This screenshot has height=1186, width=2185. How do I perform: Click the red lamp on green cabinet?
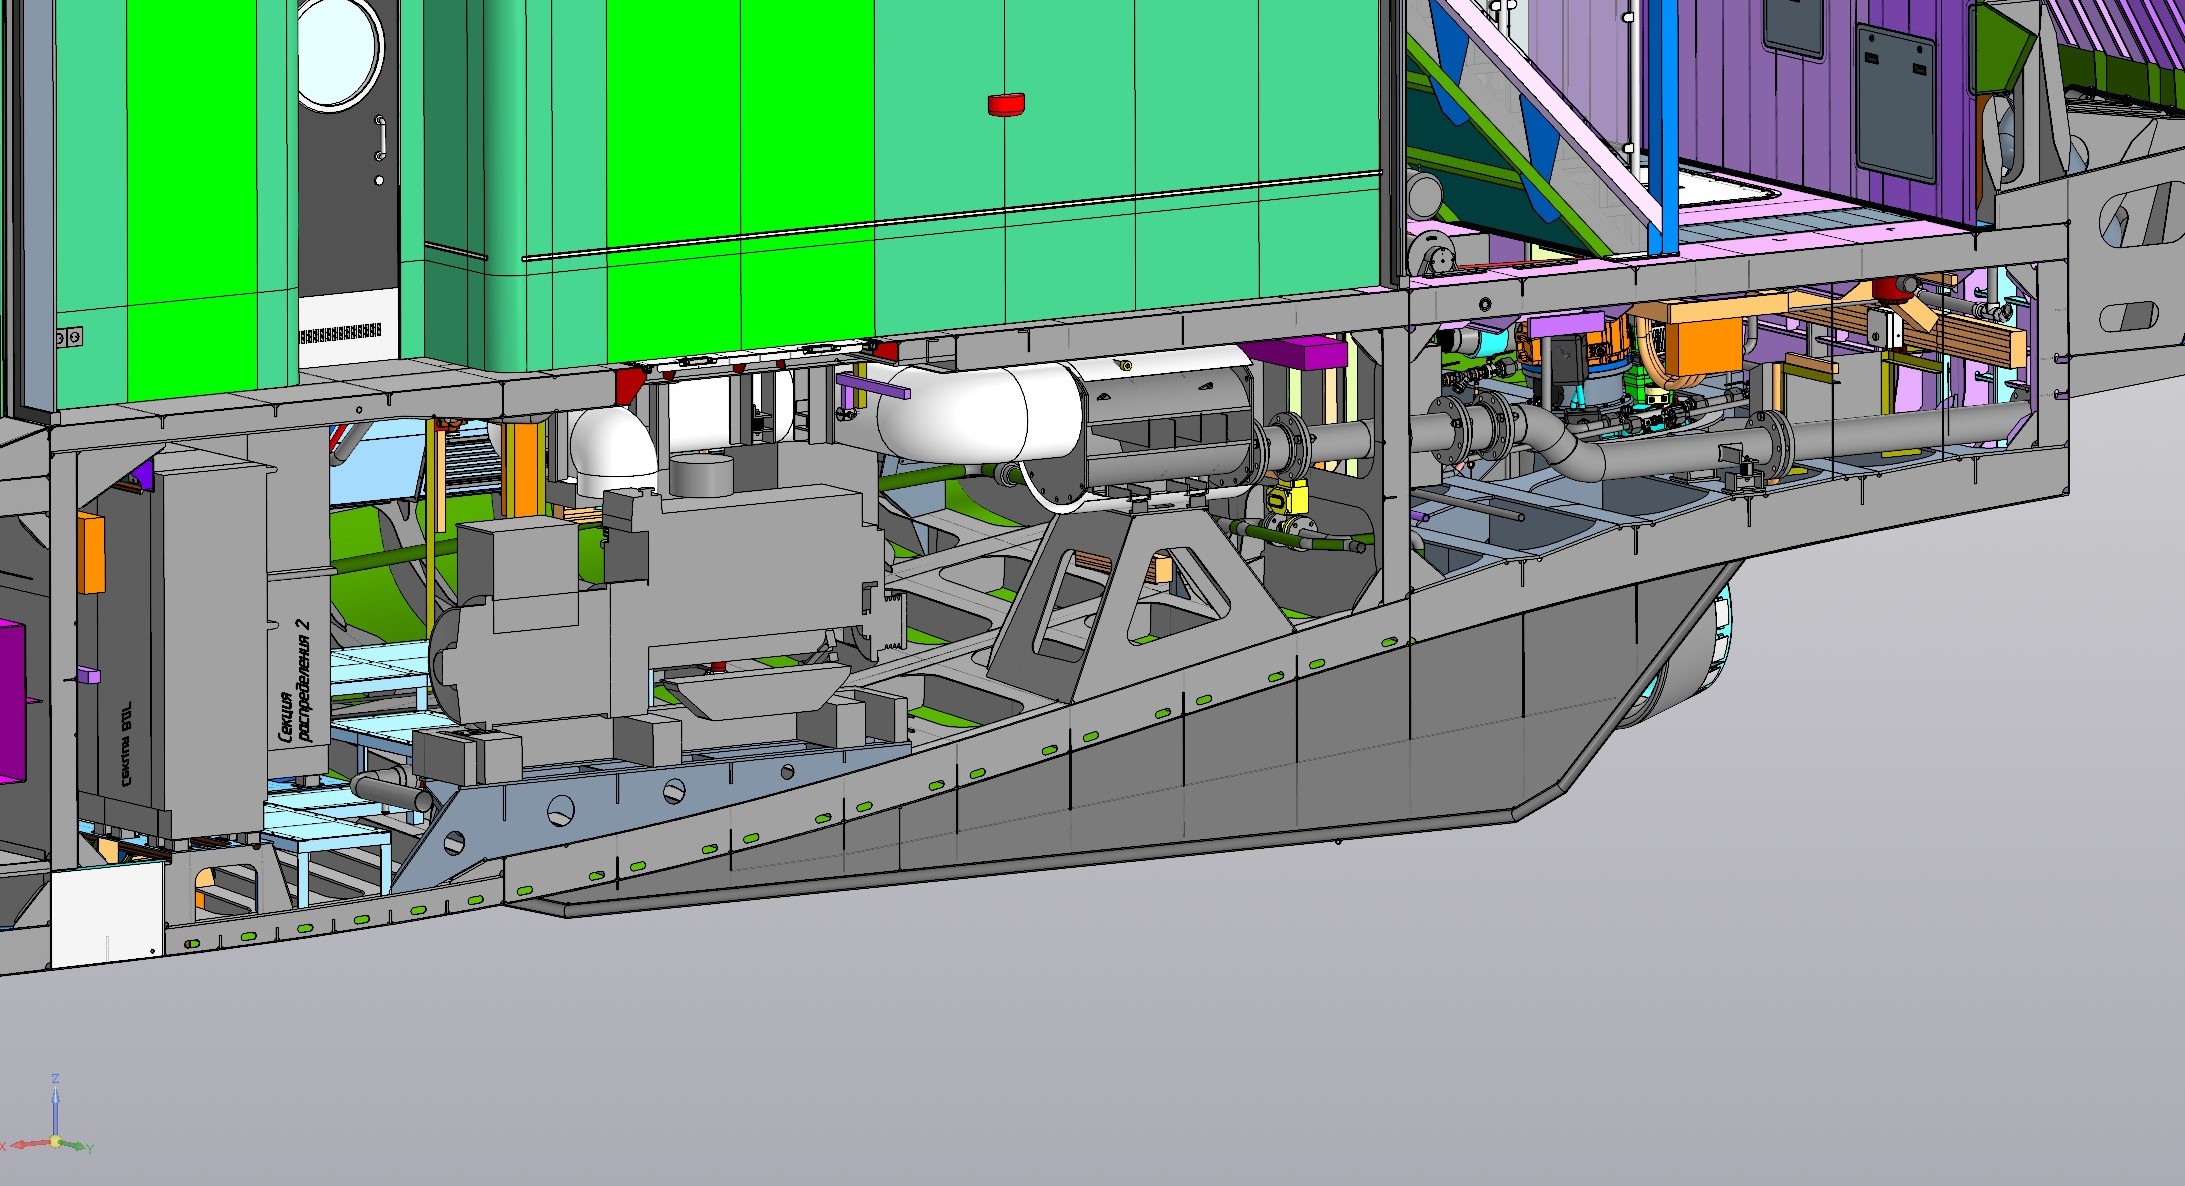pos(1006,103)
